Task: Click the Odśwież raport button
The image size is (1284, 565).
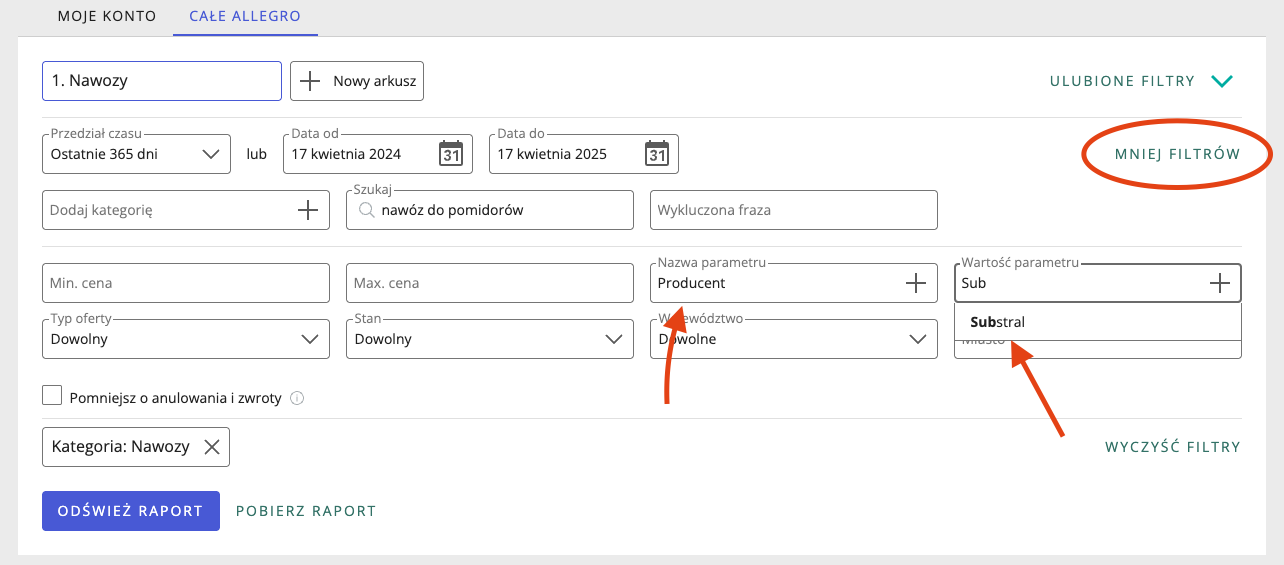Action: tap(131, 511)
